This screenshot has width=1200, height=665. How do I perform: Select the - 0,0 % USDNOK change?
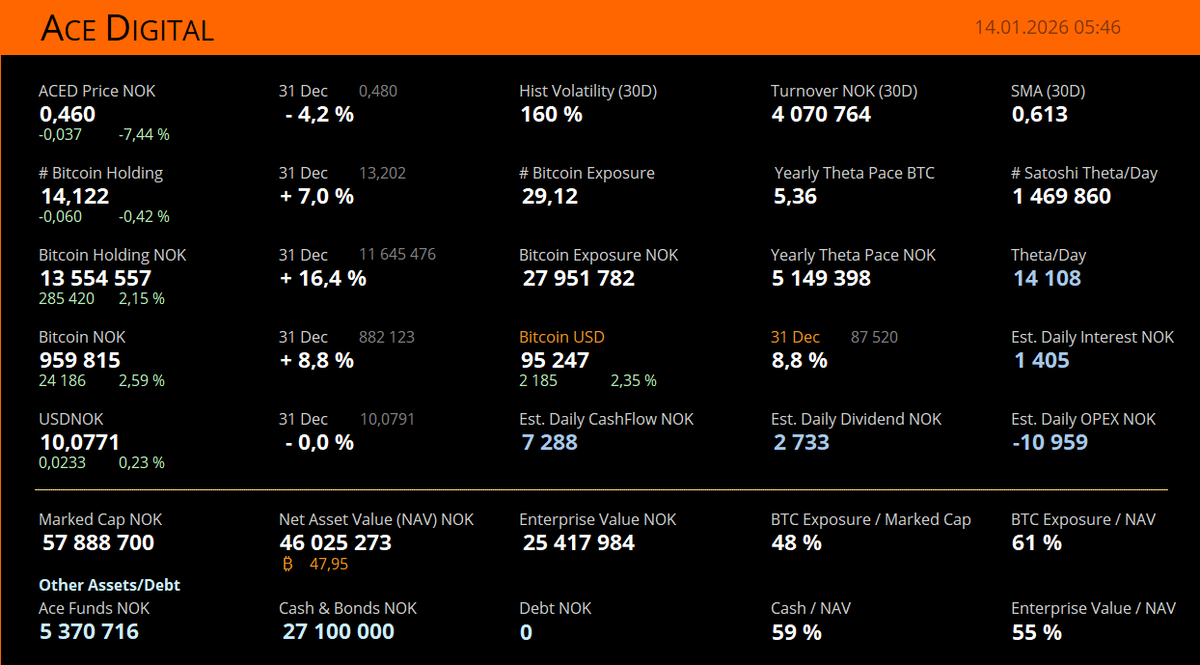pos(319,442)
